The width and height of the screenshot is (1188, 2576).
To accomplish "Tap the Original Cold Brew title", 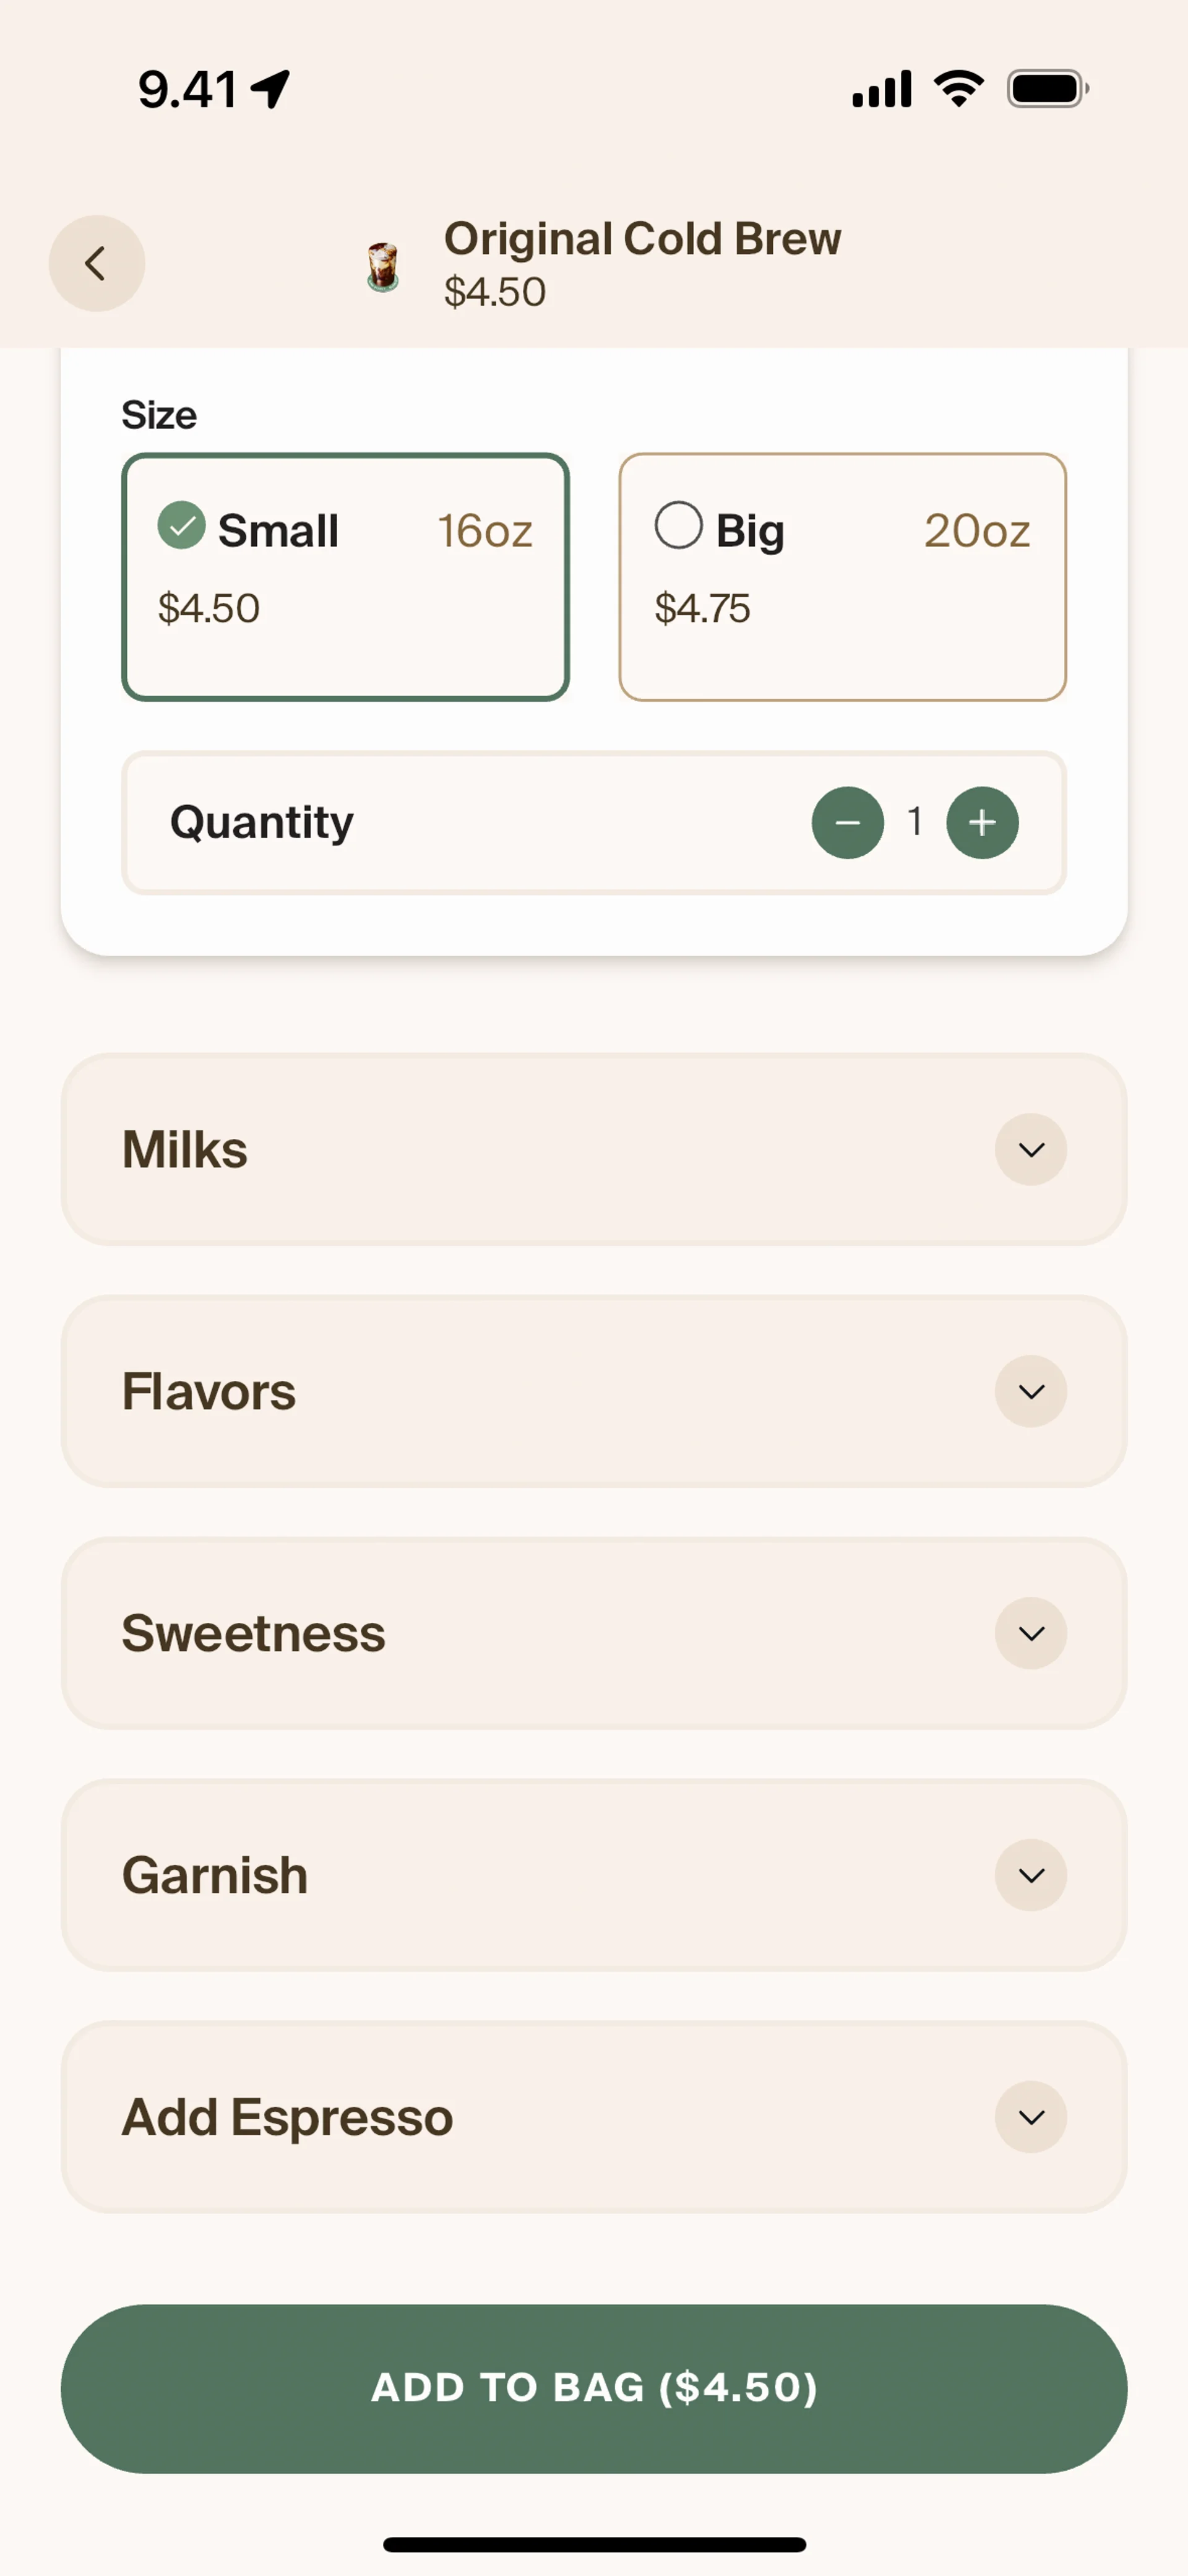I will pyautogui.click(x=642, y=239).
